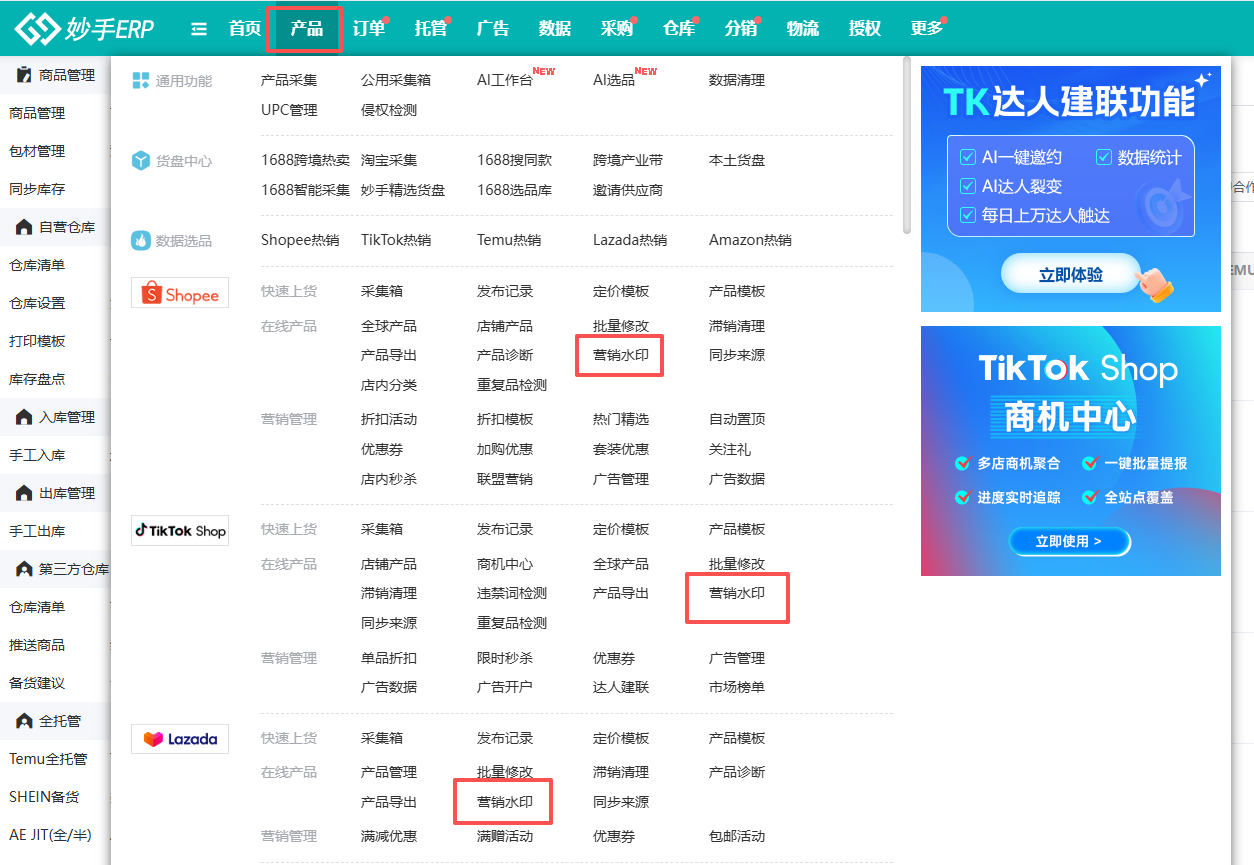Open the TK达人建联功能 banner
Viewport: 1254px width, 865px height.
[1071, 189]
